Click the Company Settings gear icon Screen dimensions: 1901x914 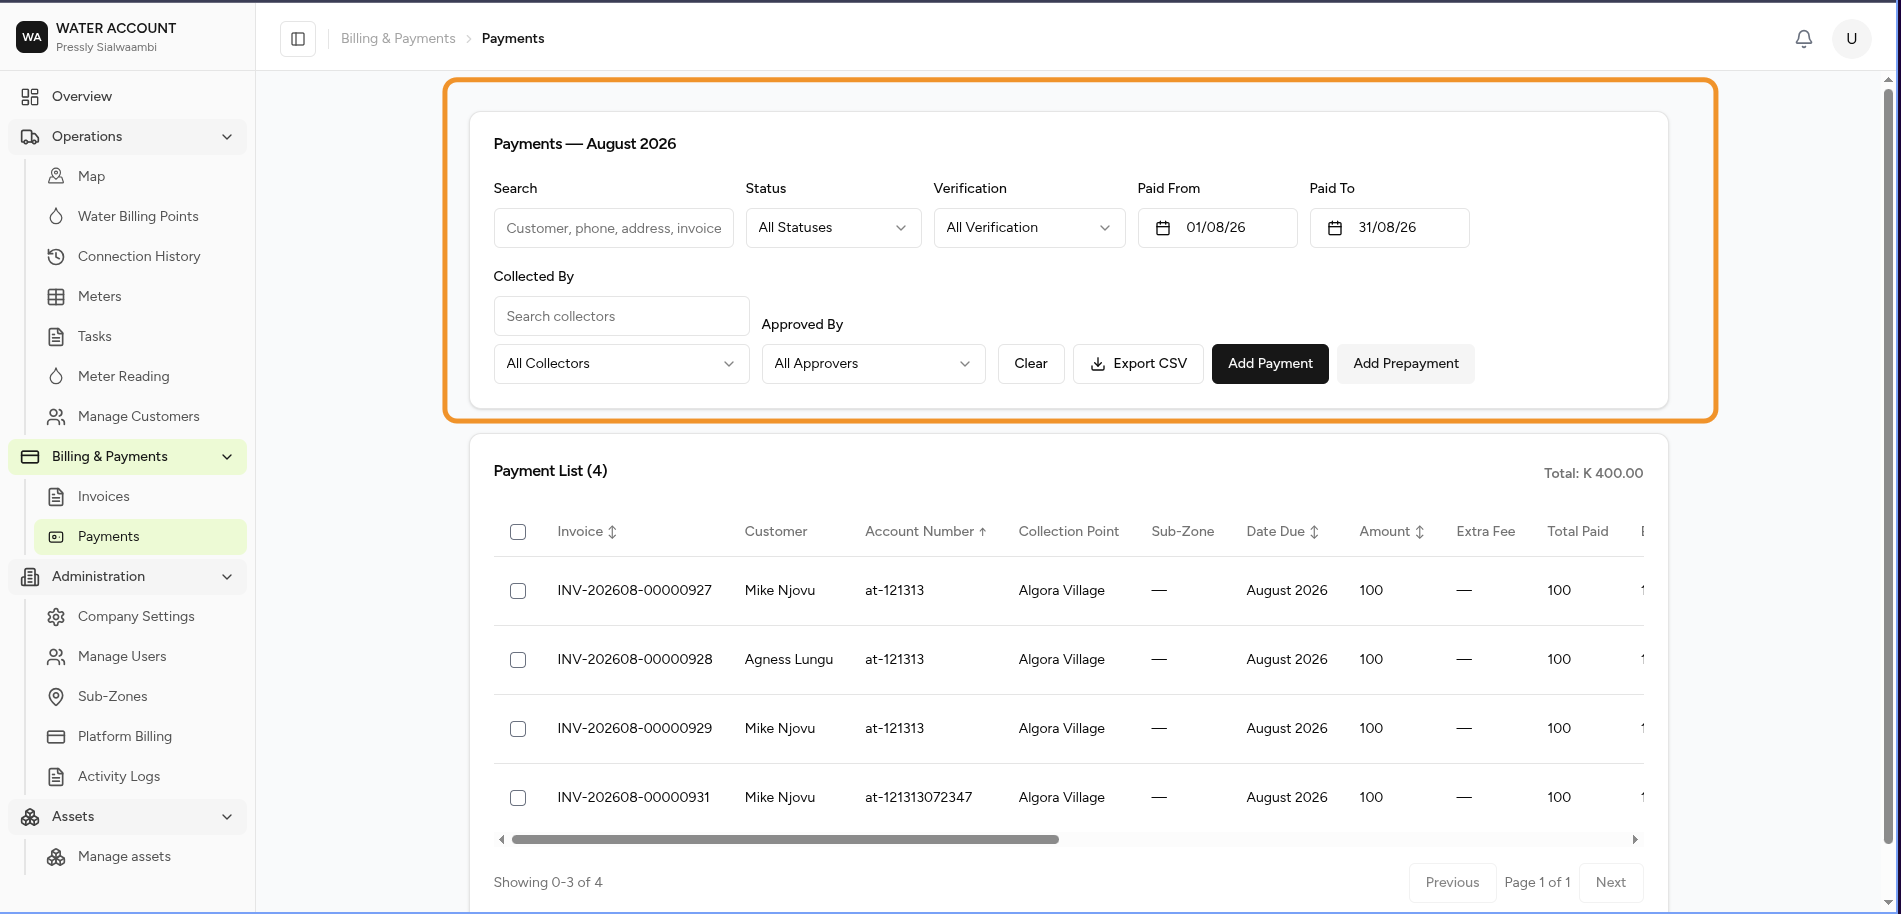56,617
